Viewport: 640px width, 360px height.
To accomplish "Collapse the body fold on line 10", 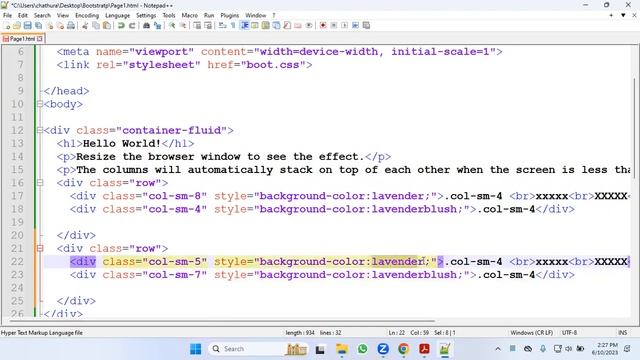I will [x=40, y=104].
